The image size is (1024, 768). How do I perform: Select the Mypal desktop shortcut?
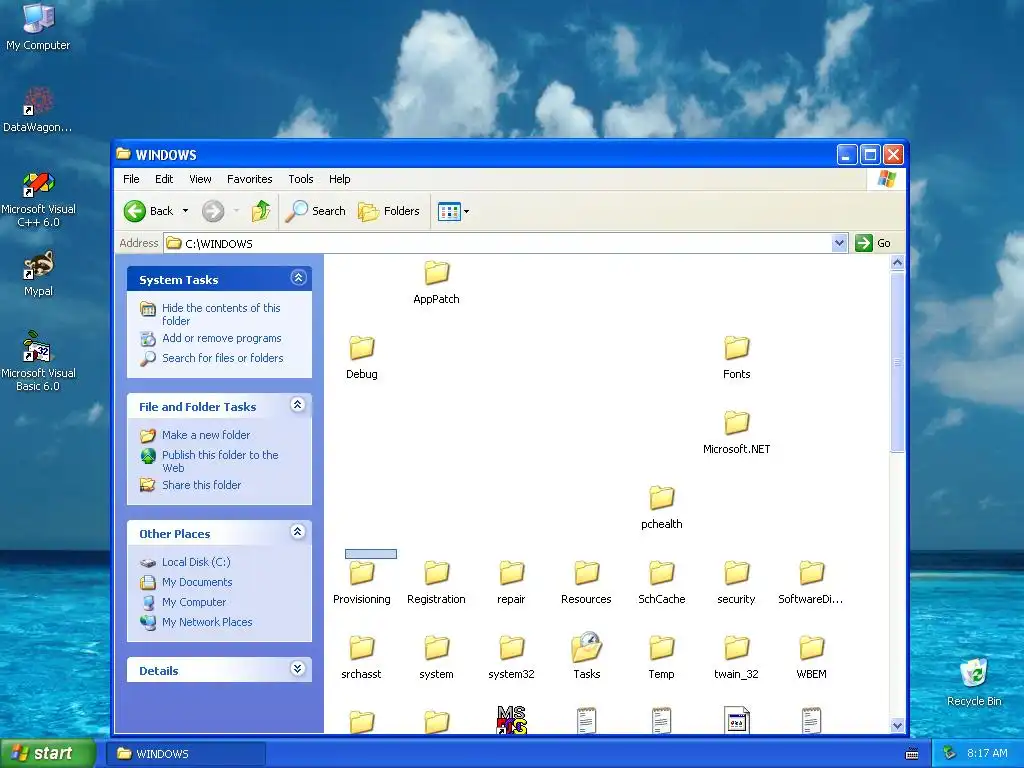pyautogui.click(x=38, y=274)
